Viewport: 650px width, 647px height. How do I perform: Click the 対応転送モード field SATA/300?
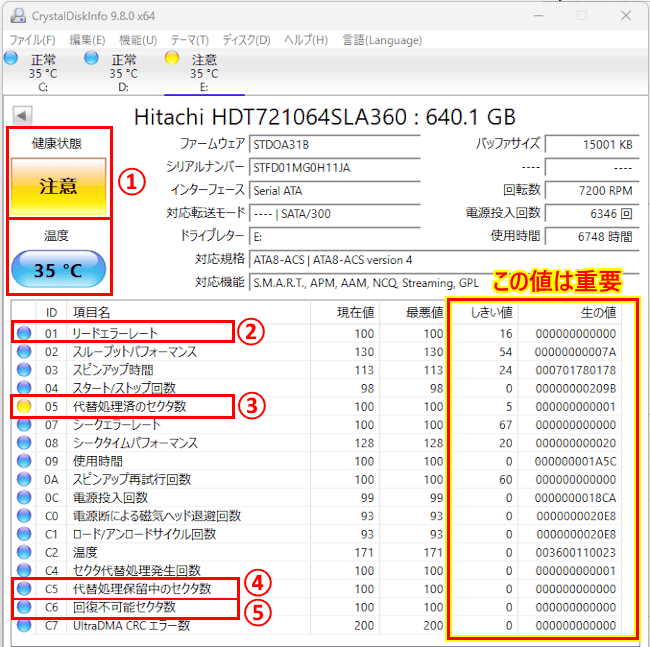click(x=335, y=213)
